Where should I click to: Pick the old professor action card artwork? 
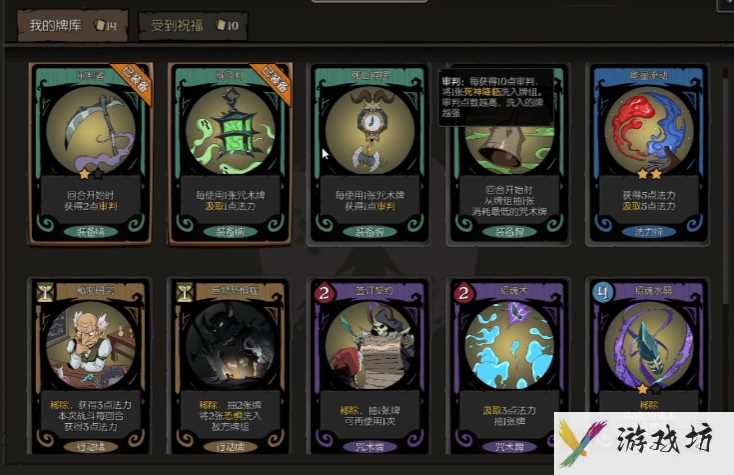click(x=91, y=345)
